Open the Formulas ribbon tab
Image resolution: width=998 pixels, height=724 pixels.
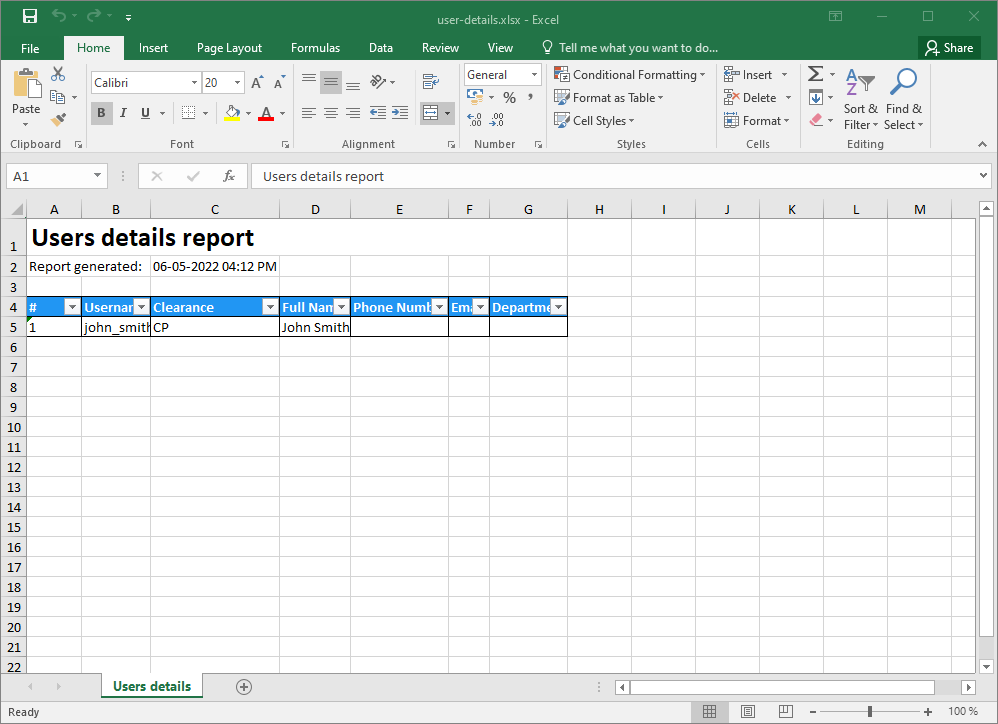(315, 48)
